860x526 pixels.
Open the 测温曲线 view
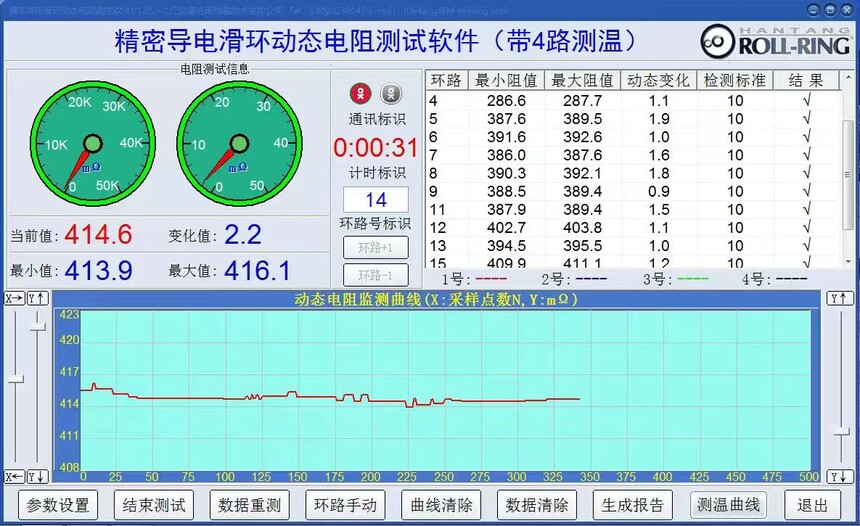coord(728,505)
